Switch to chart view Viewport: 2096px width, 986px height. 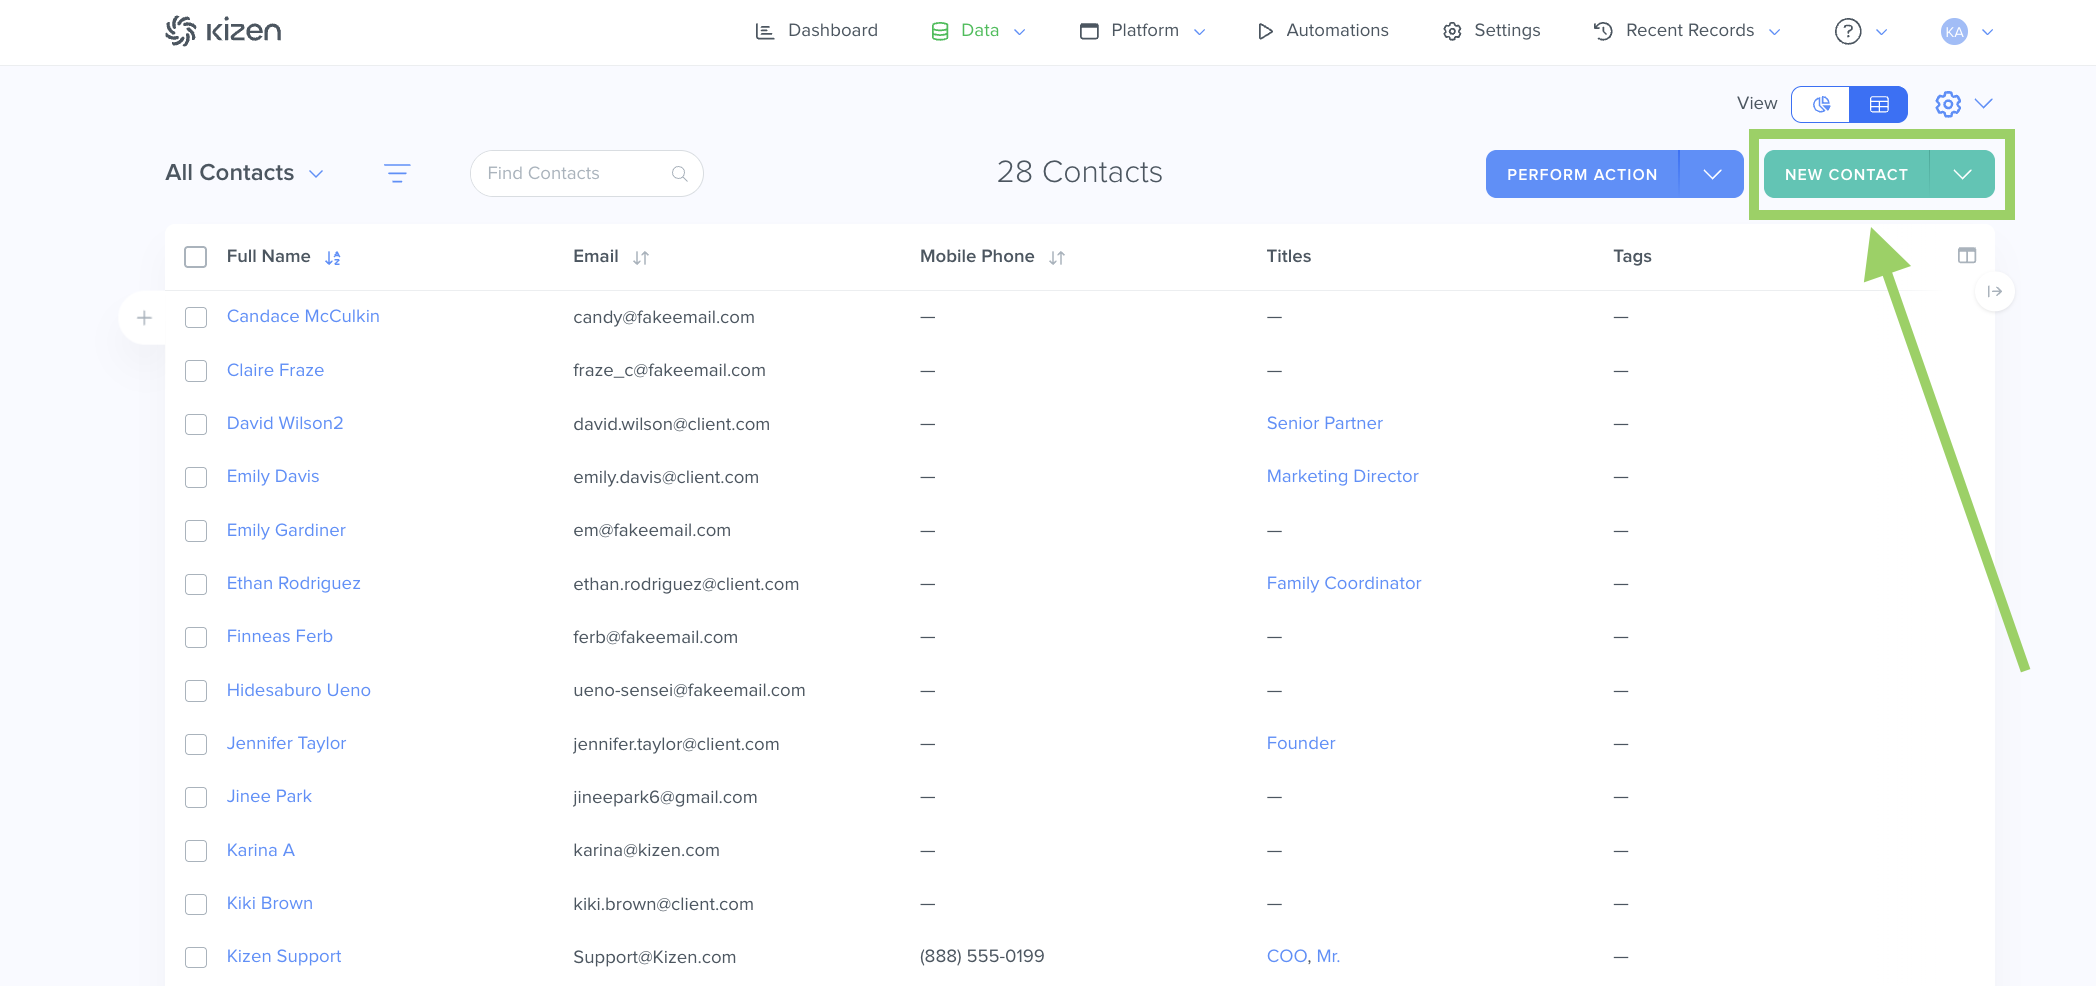coord(1821,104)
